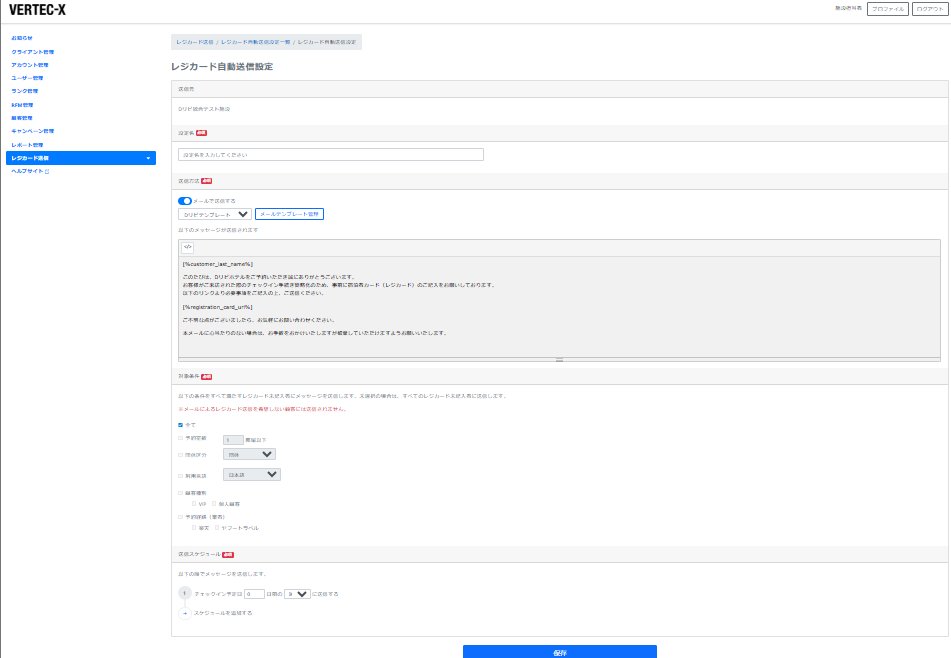Go to レジカード自動送信設定一覧 breadcrumb link
The image size is (951, 658).
255,42
